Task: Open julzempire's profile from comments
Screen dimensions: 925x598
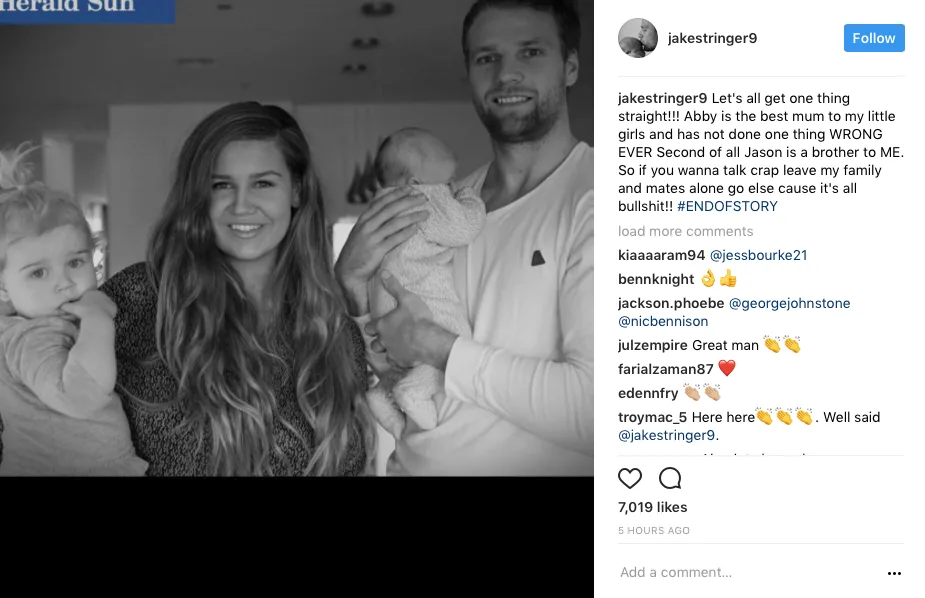Action: [x=652, y=345]
